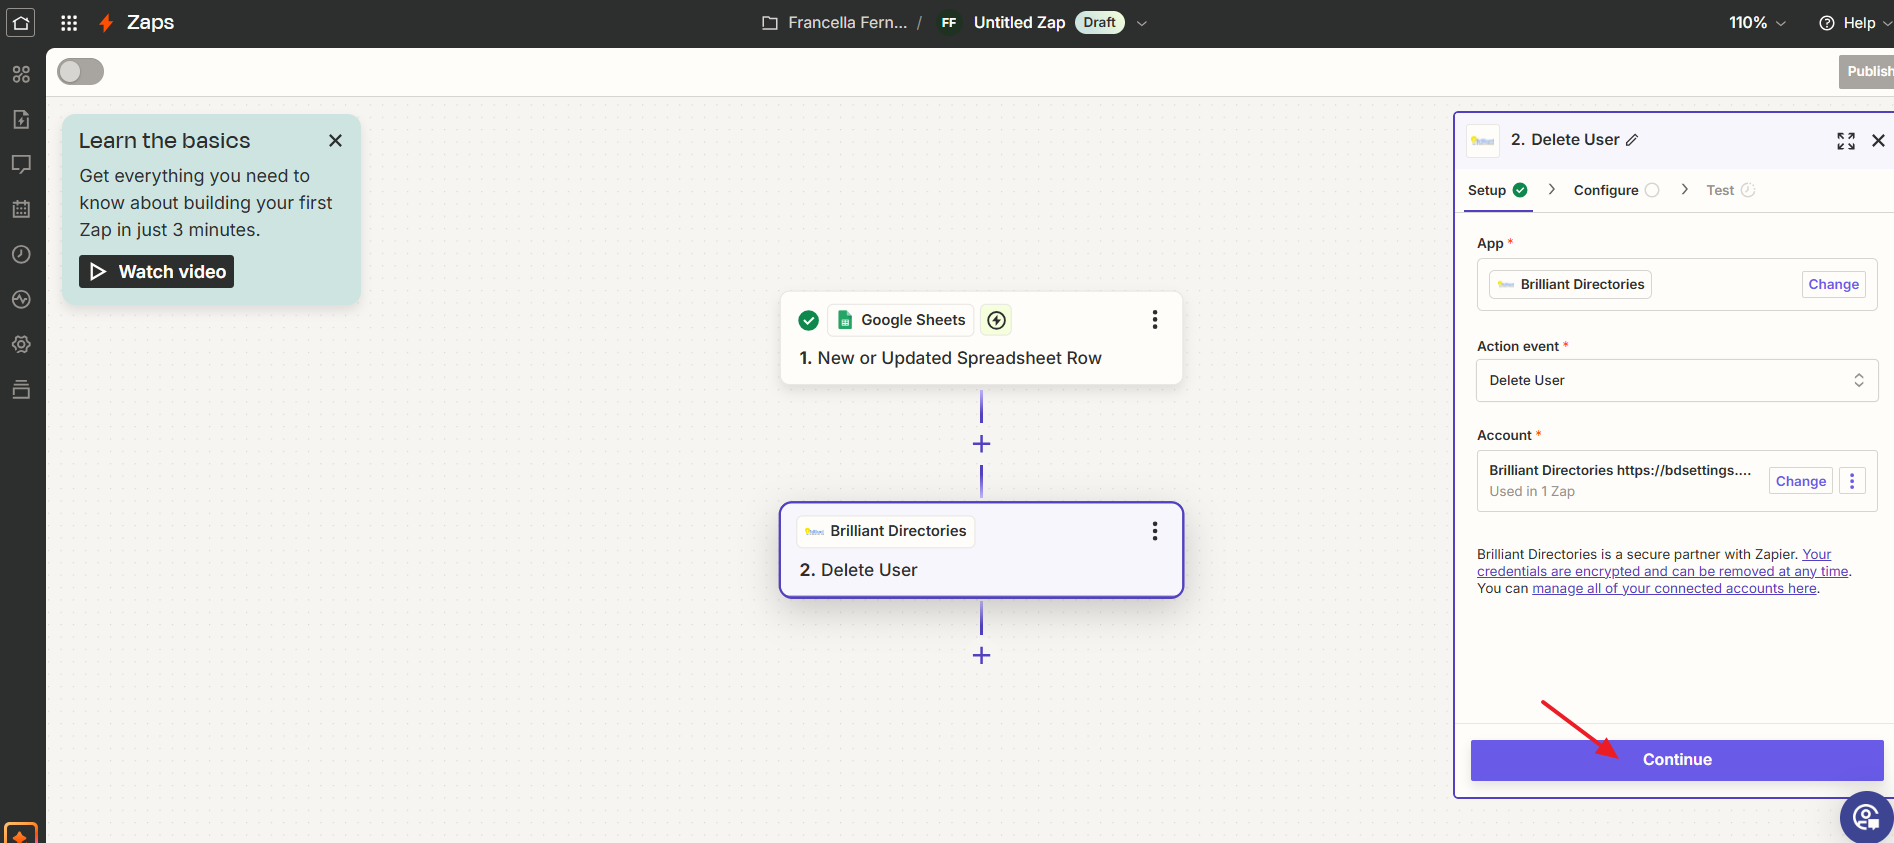This screenshot has height=843, width=1894.
Task: Play the Watch video tutorial
Action: point(157,272)
